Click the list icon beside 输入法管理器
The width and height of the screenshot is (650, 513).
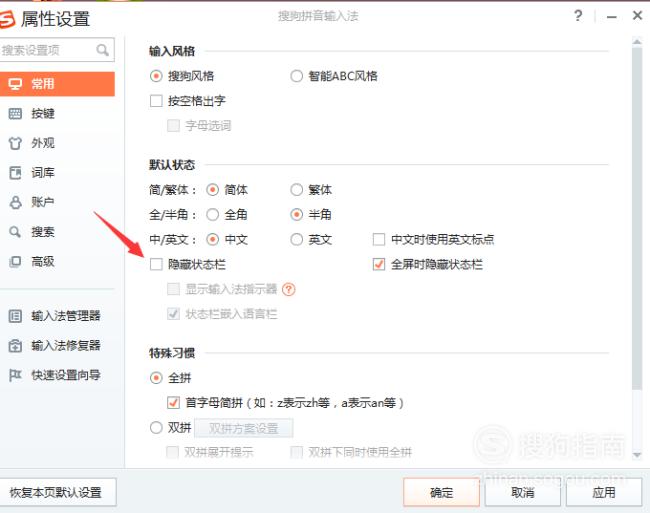tap(15, 316)
